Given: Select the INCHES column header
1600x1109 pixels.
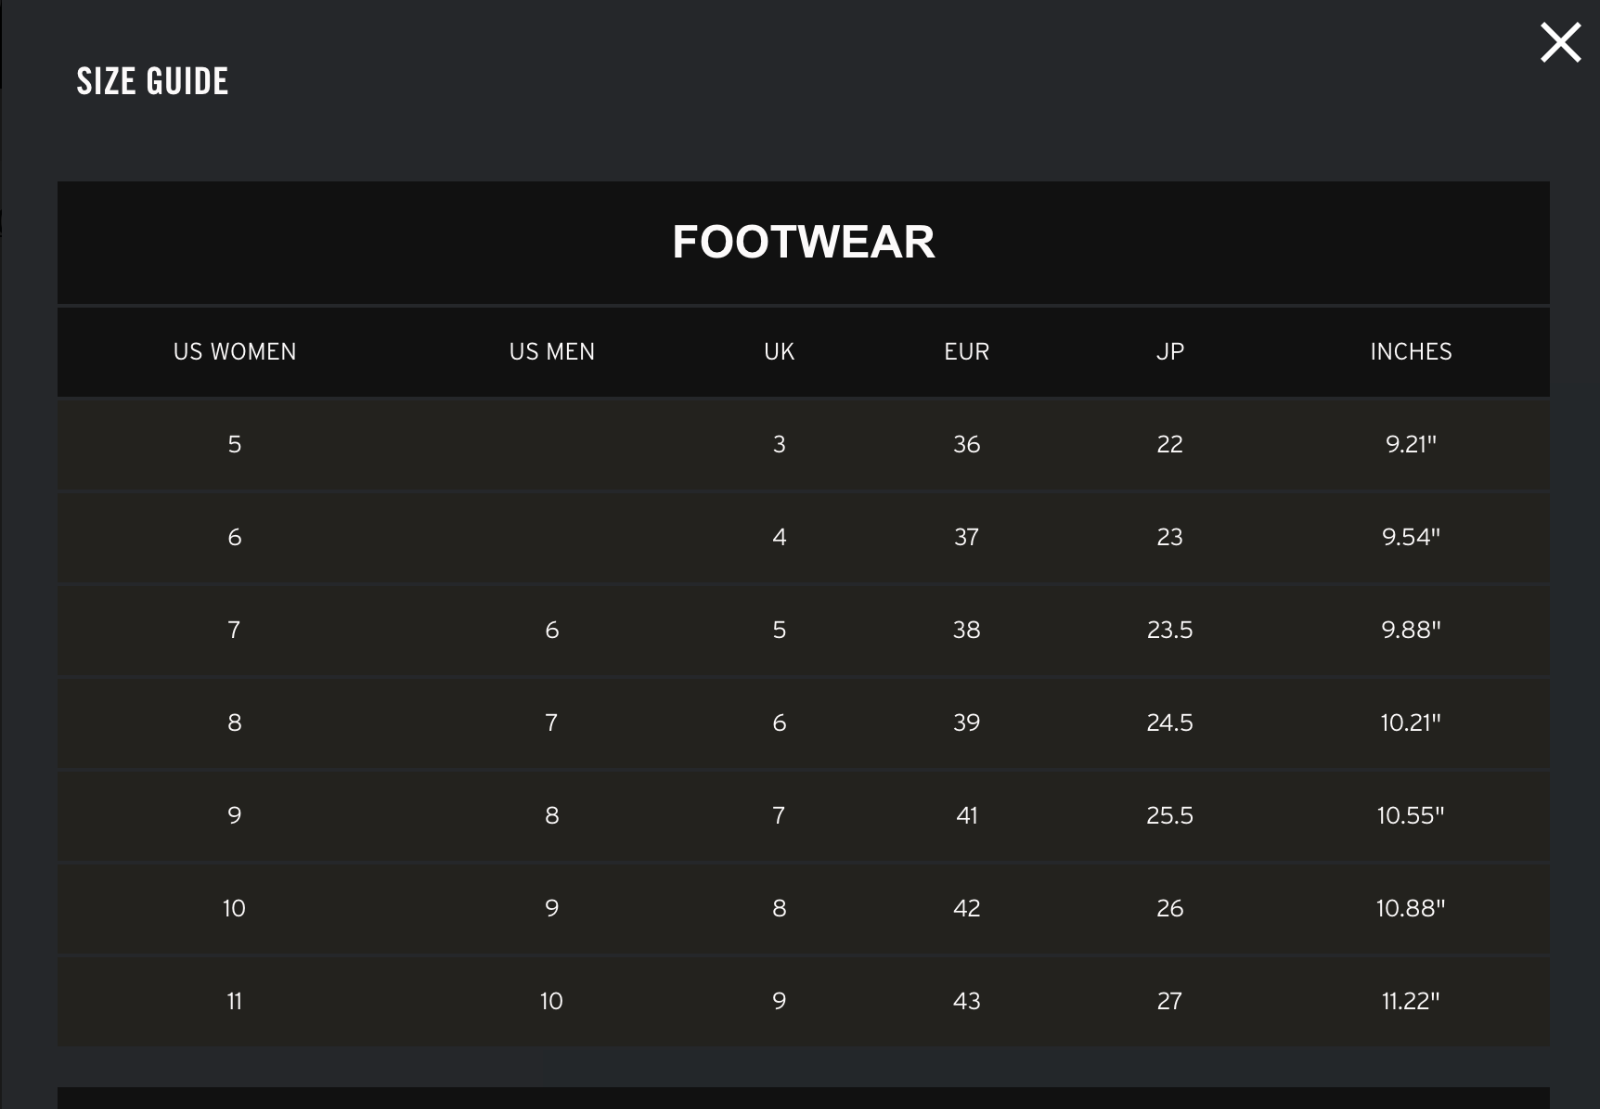Looking at the screenshot, I should [x=1410, y=352].
